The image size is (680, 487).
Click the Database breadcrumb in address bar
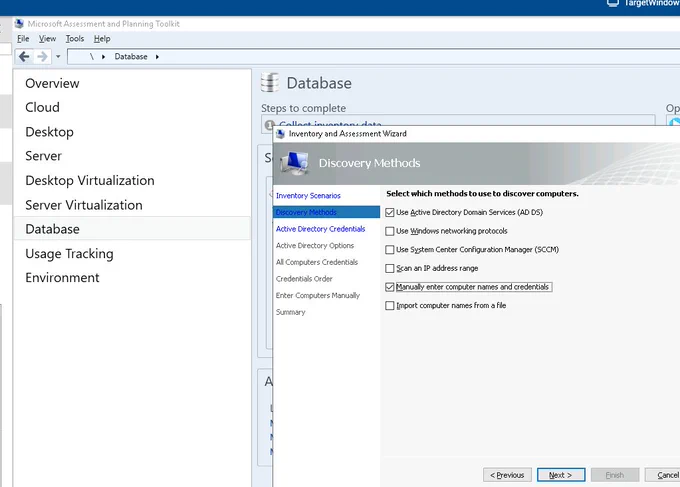click(131, 57)
